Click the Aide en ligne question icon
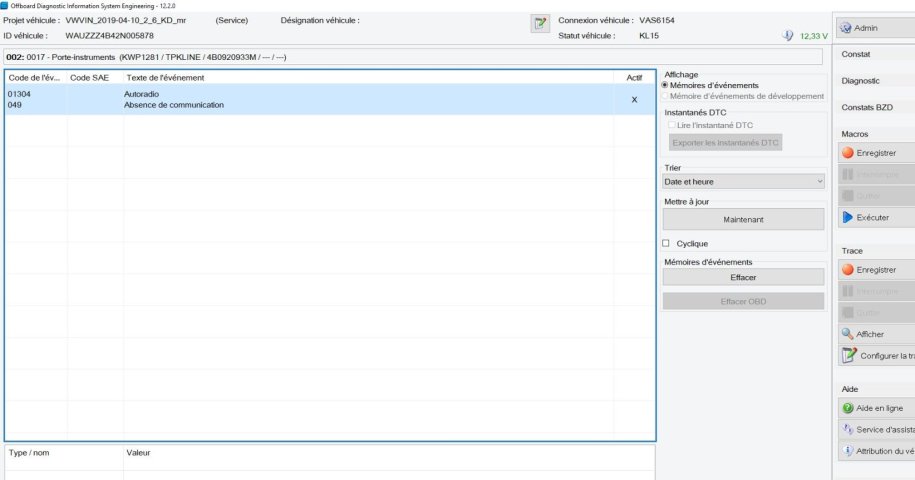Screen dimensions: 915x480 (x=848, y=408)
